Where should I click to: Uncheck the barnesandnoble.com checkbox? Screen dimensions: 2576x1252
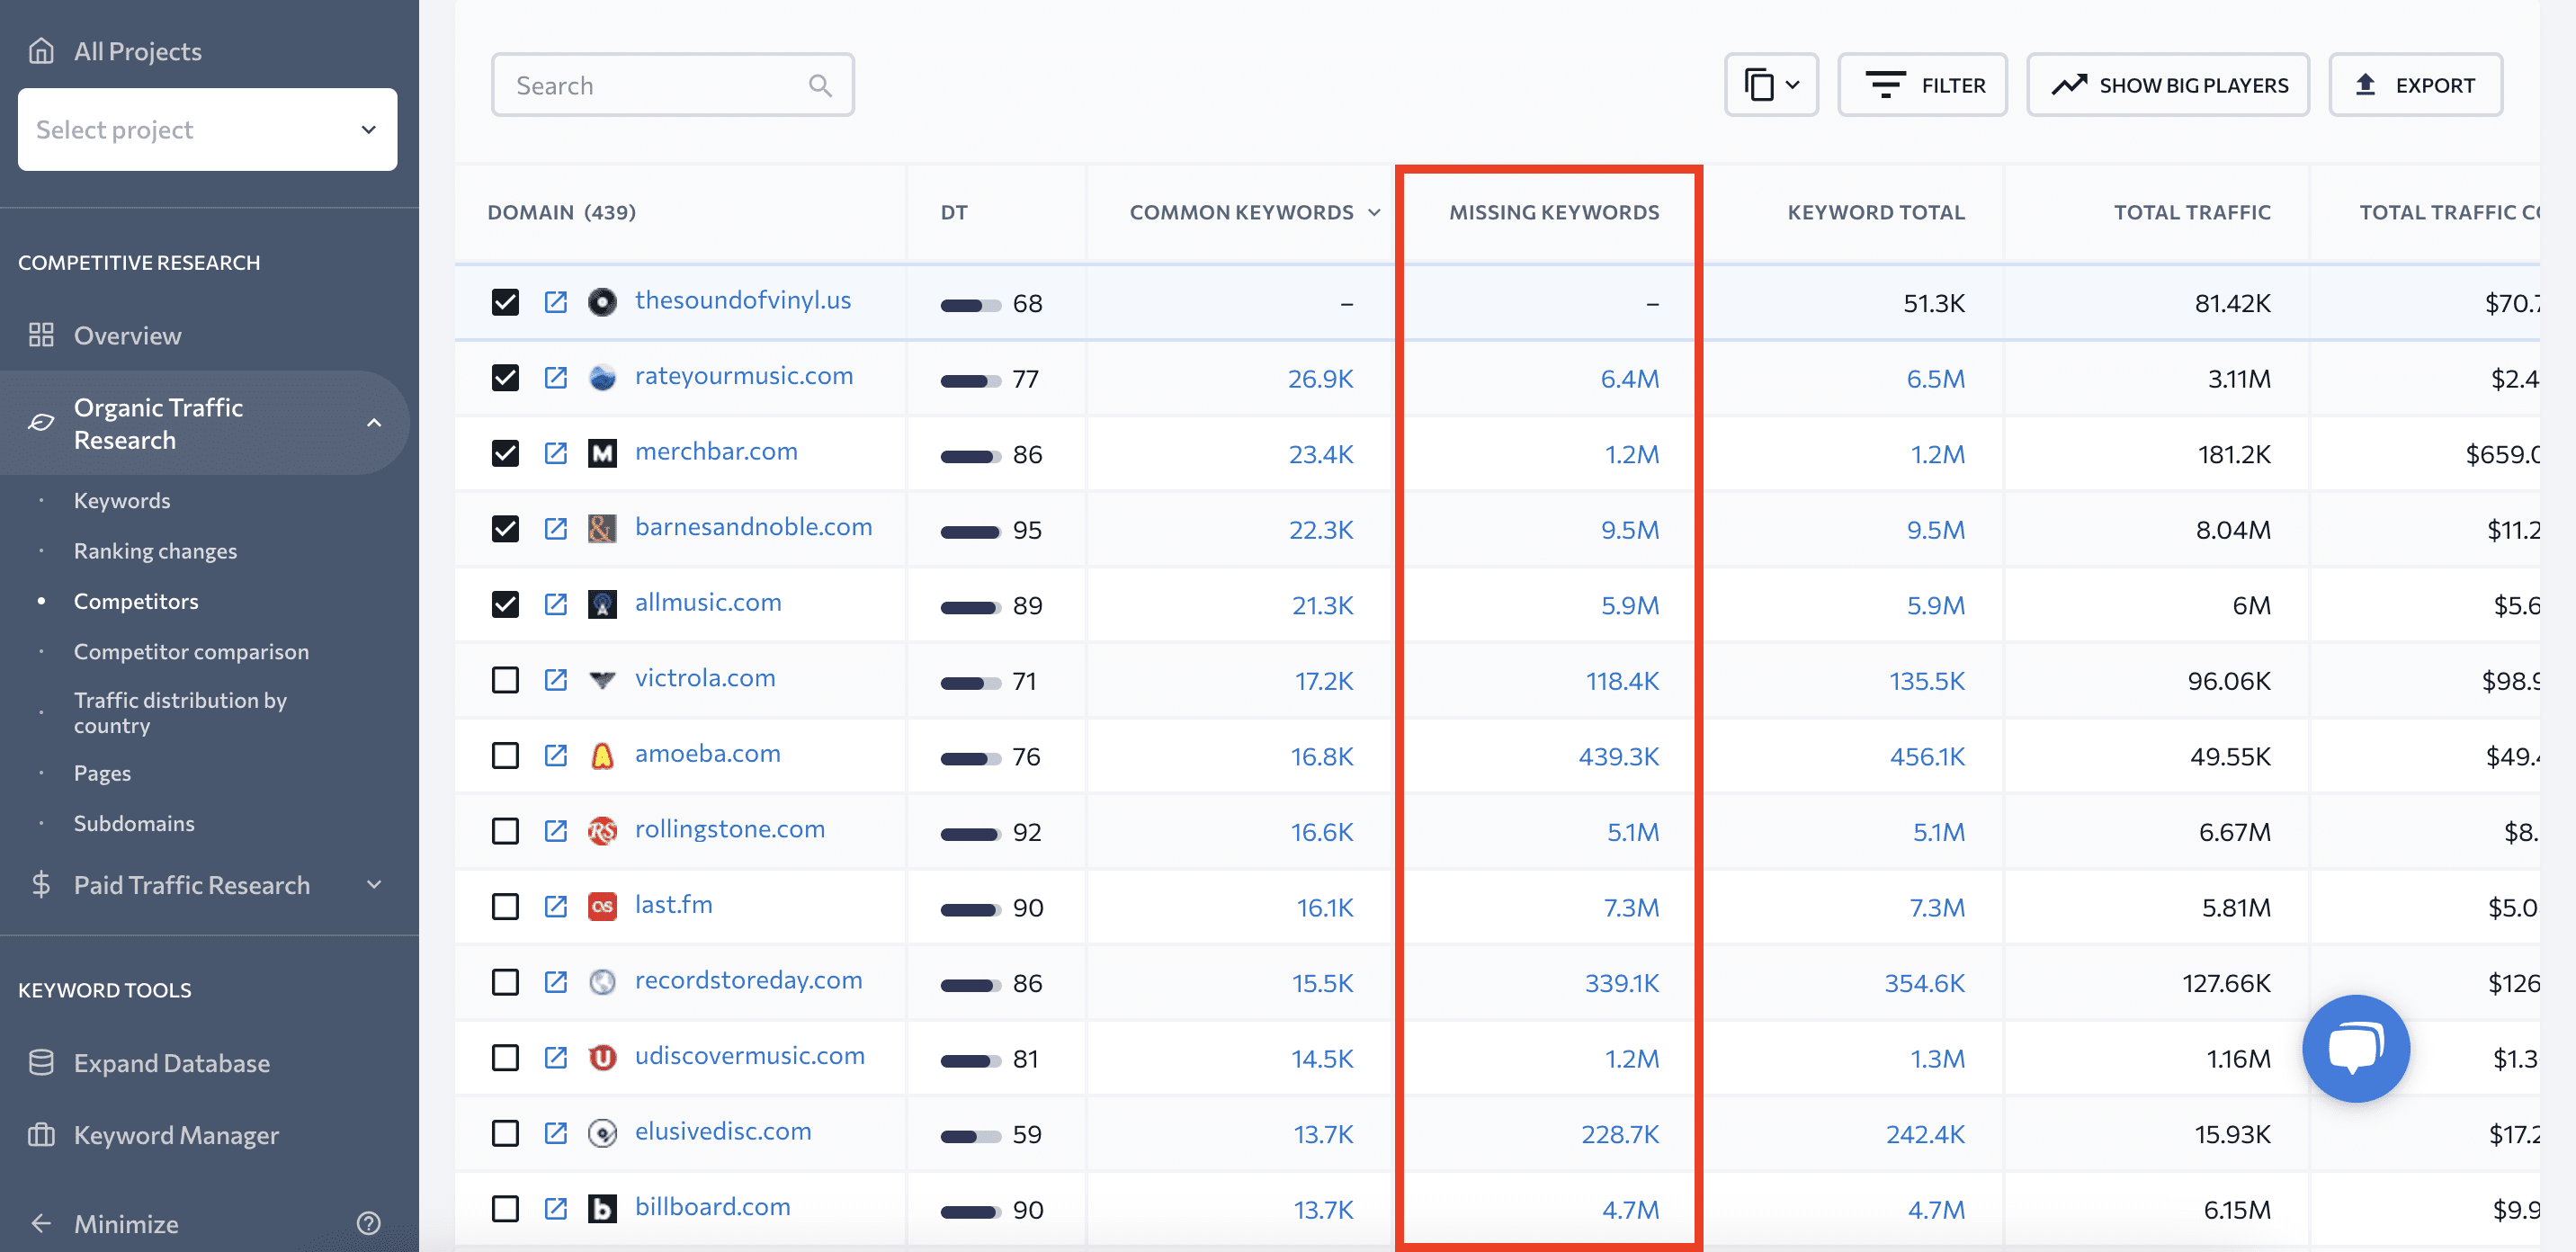coord(506,529)
